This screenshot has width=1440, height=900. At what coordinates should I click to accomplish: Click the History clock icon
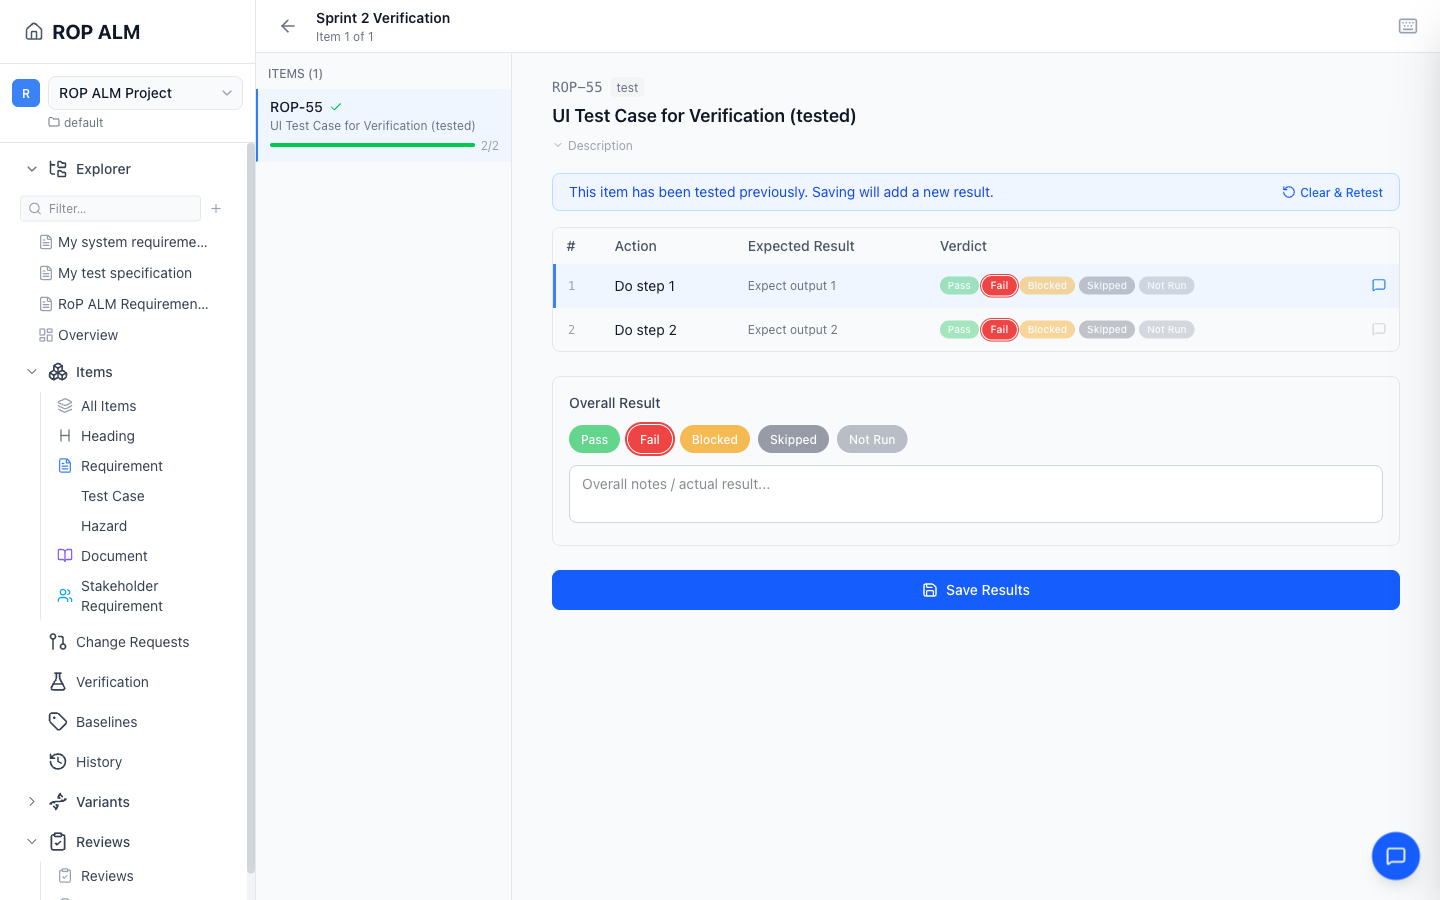[58, 762]
